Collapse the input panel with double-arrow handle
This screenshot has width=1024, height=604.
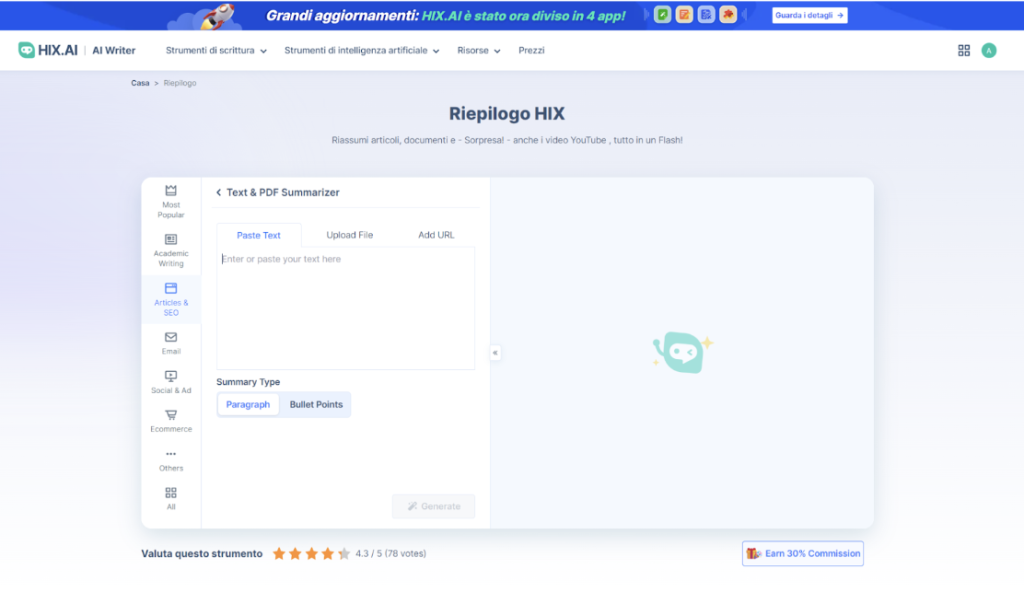(x=495, y=353)
